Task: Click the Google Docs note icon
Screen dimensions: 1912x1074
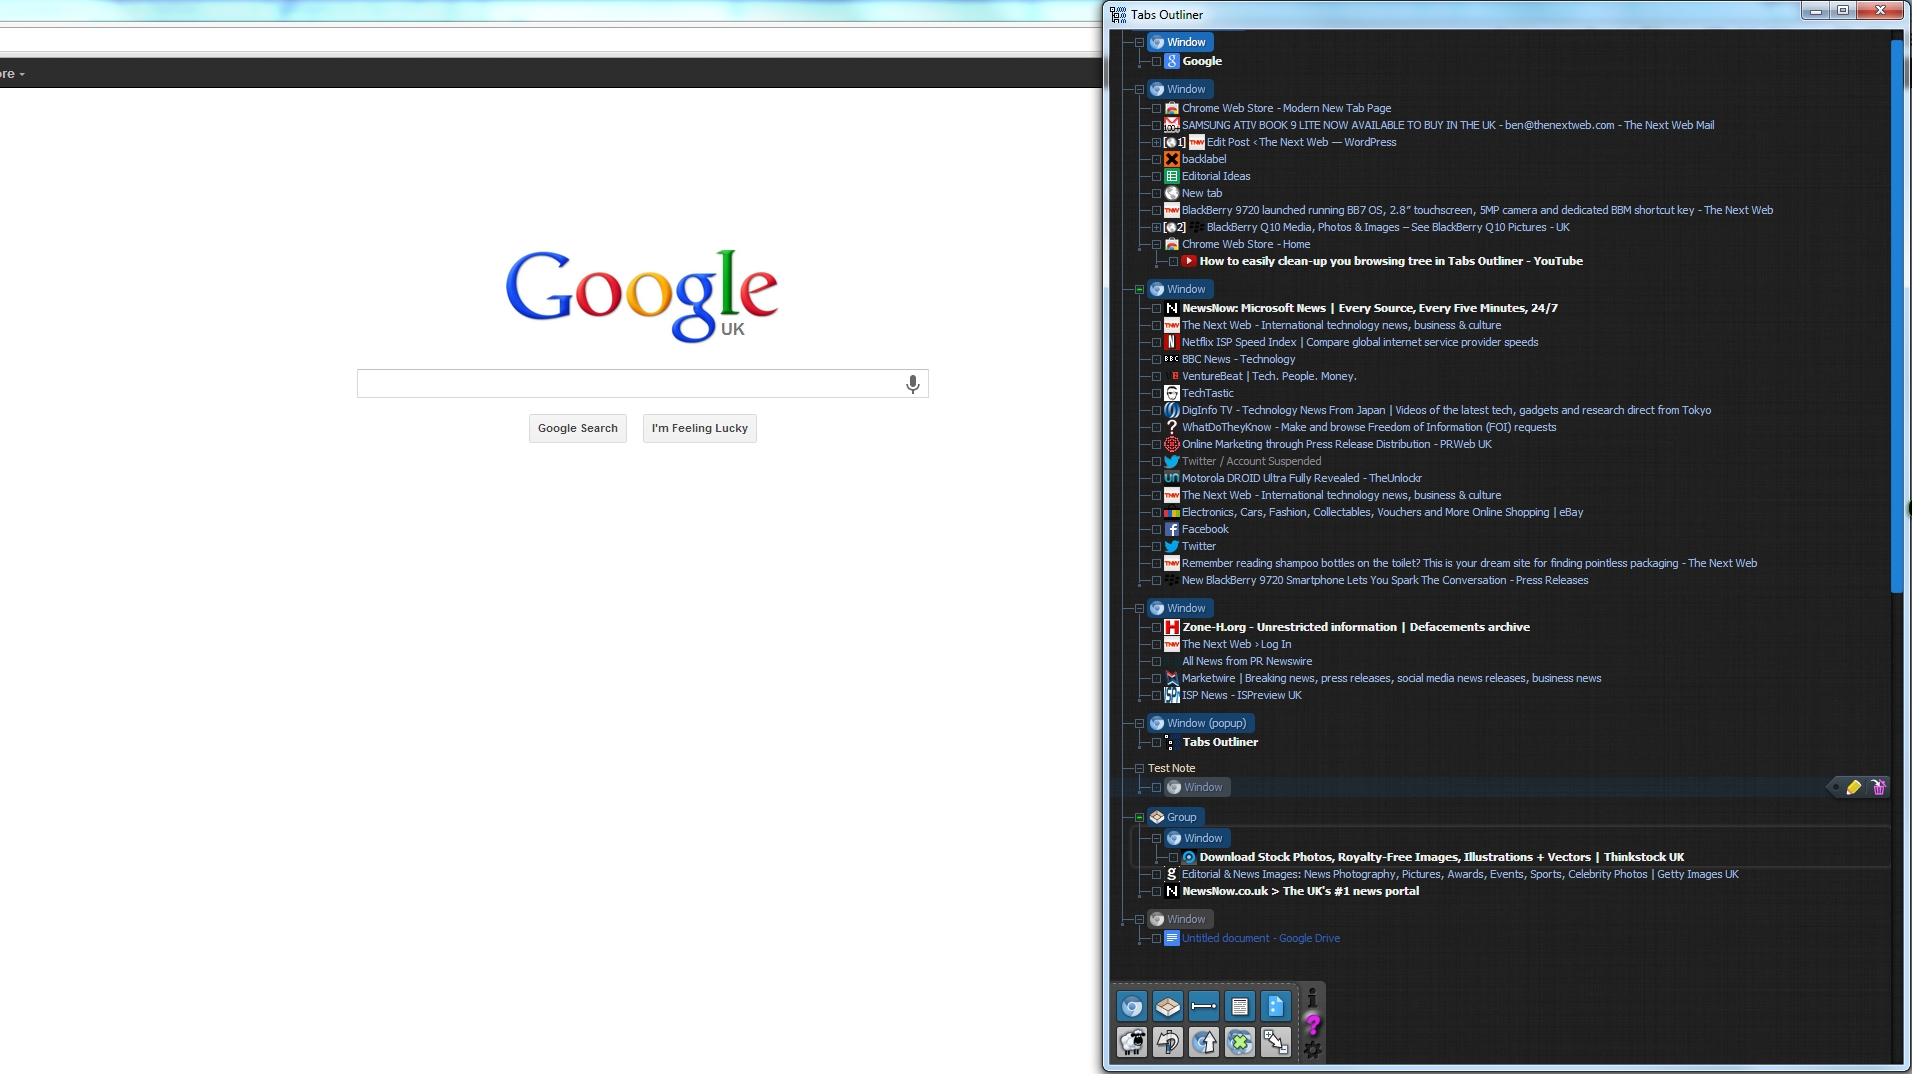Action: 1276,1007
